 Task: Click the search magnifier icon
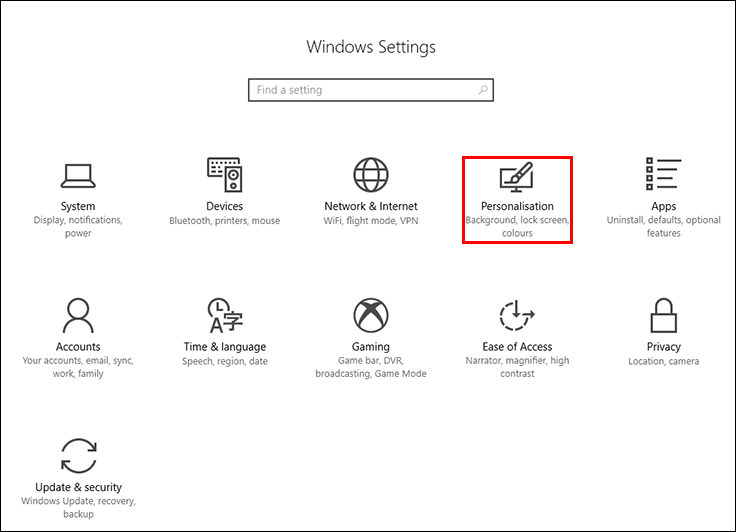click(483, 90)
